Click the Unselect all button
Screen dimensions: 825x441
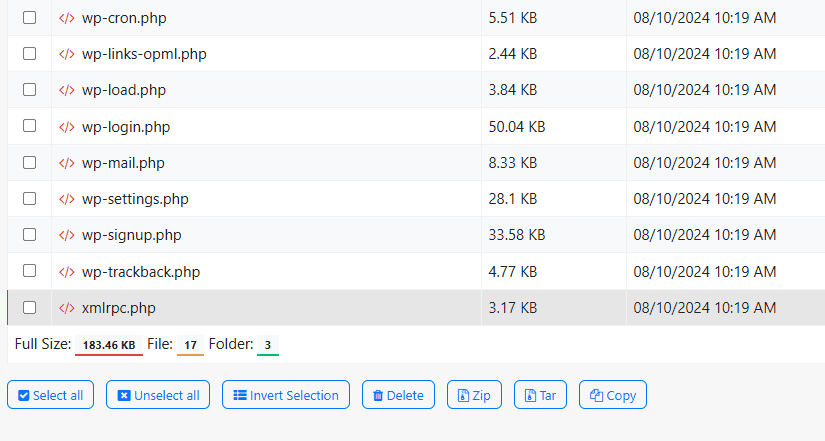point(158,395)
